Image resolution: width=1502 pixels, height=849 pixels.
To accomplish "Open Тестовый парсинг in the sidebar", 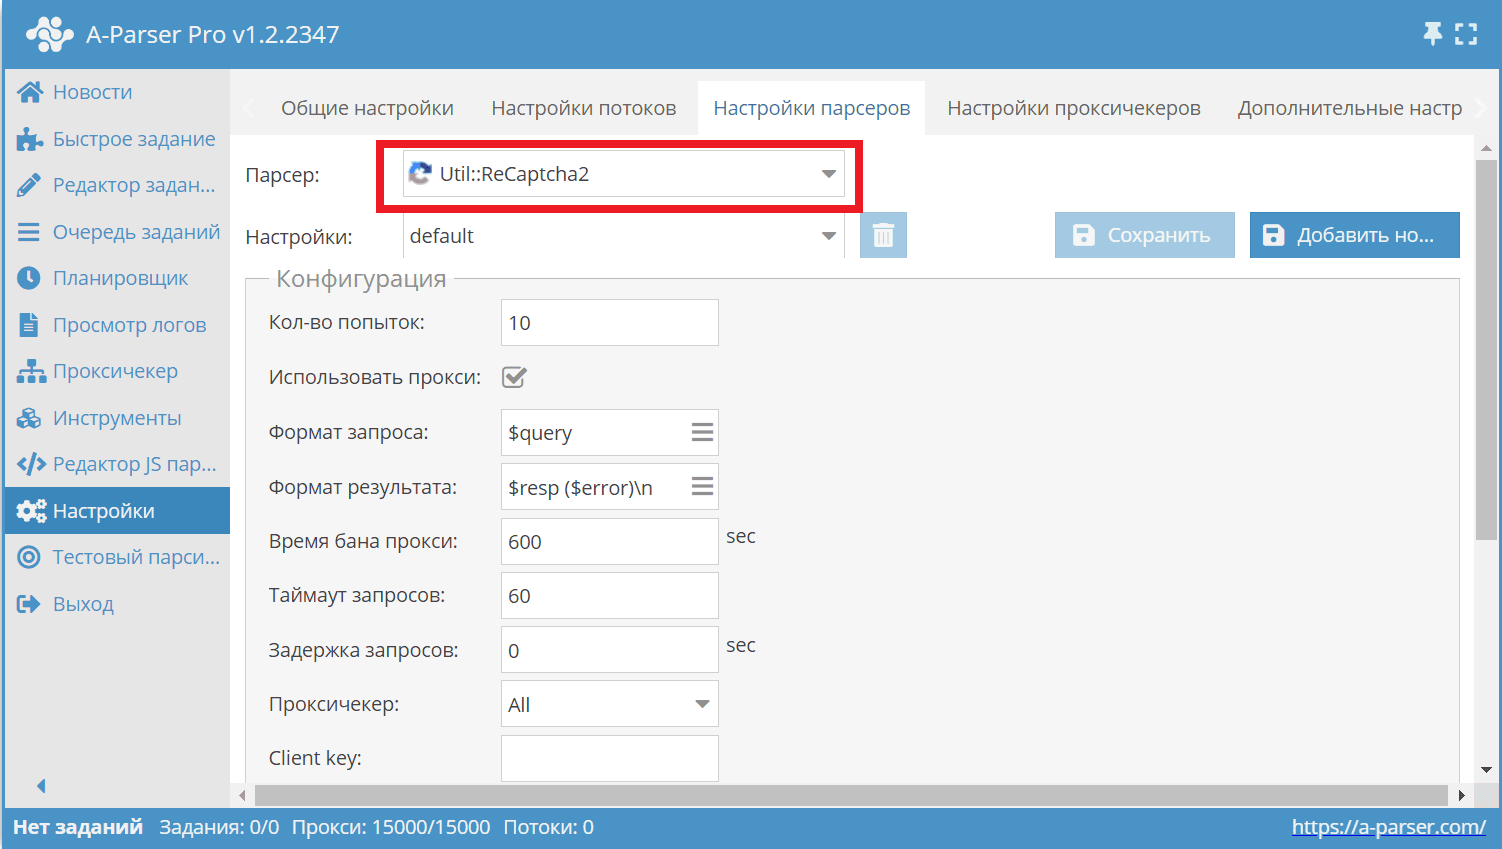I will point(117,557).
